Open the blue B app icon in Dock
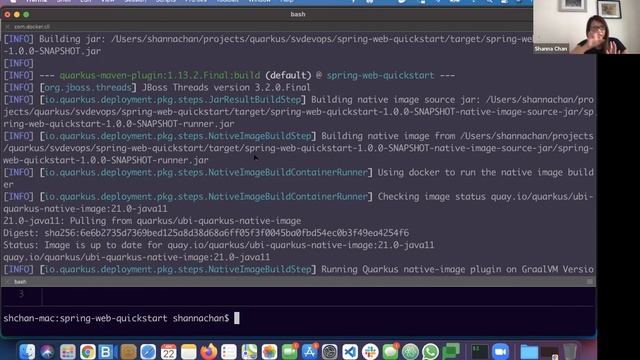The height and width of the screenshot is (360, 640). coord(106,351)
